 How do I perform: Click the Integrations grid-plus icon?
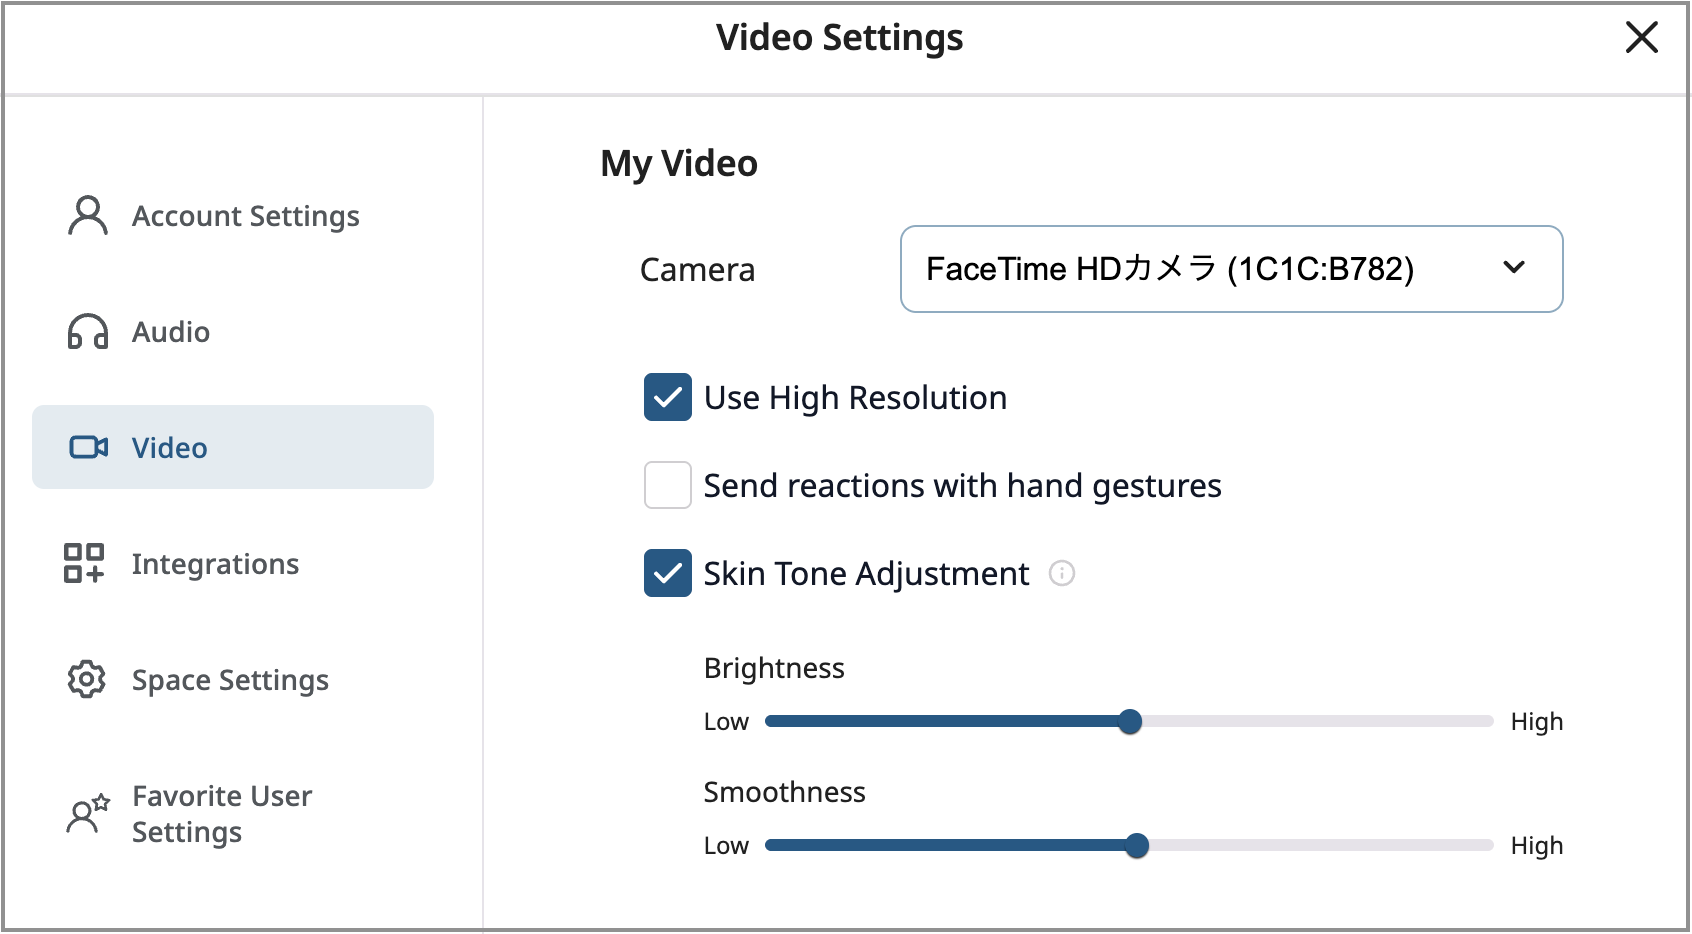84,563
